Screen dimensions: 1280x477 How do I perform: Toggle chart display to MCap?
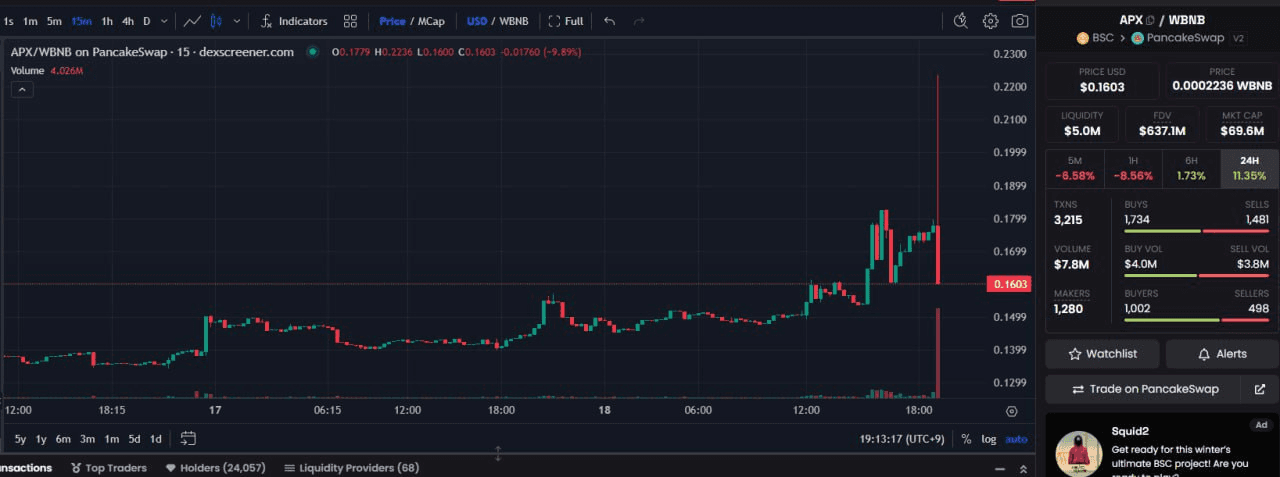[431, 21]
